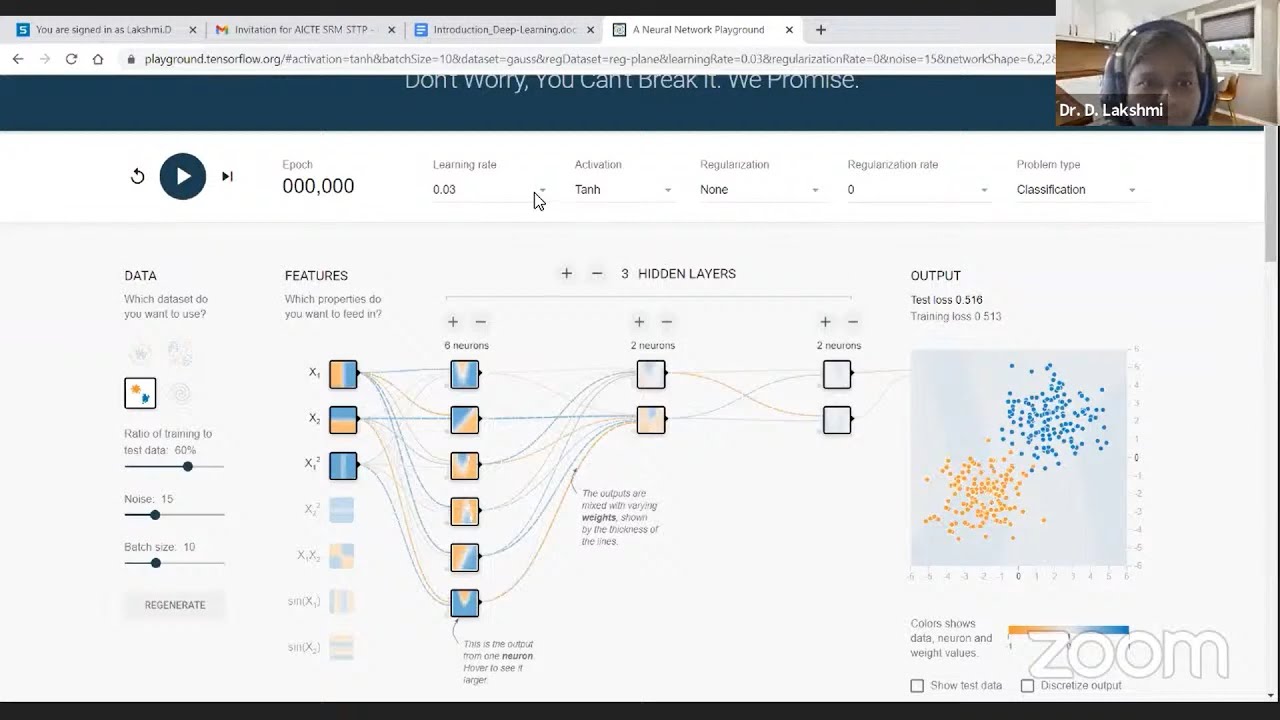Click the playground.tensorflow.org address bar
Viewport: 1280px width, 720px height.
point(598,59)
